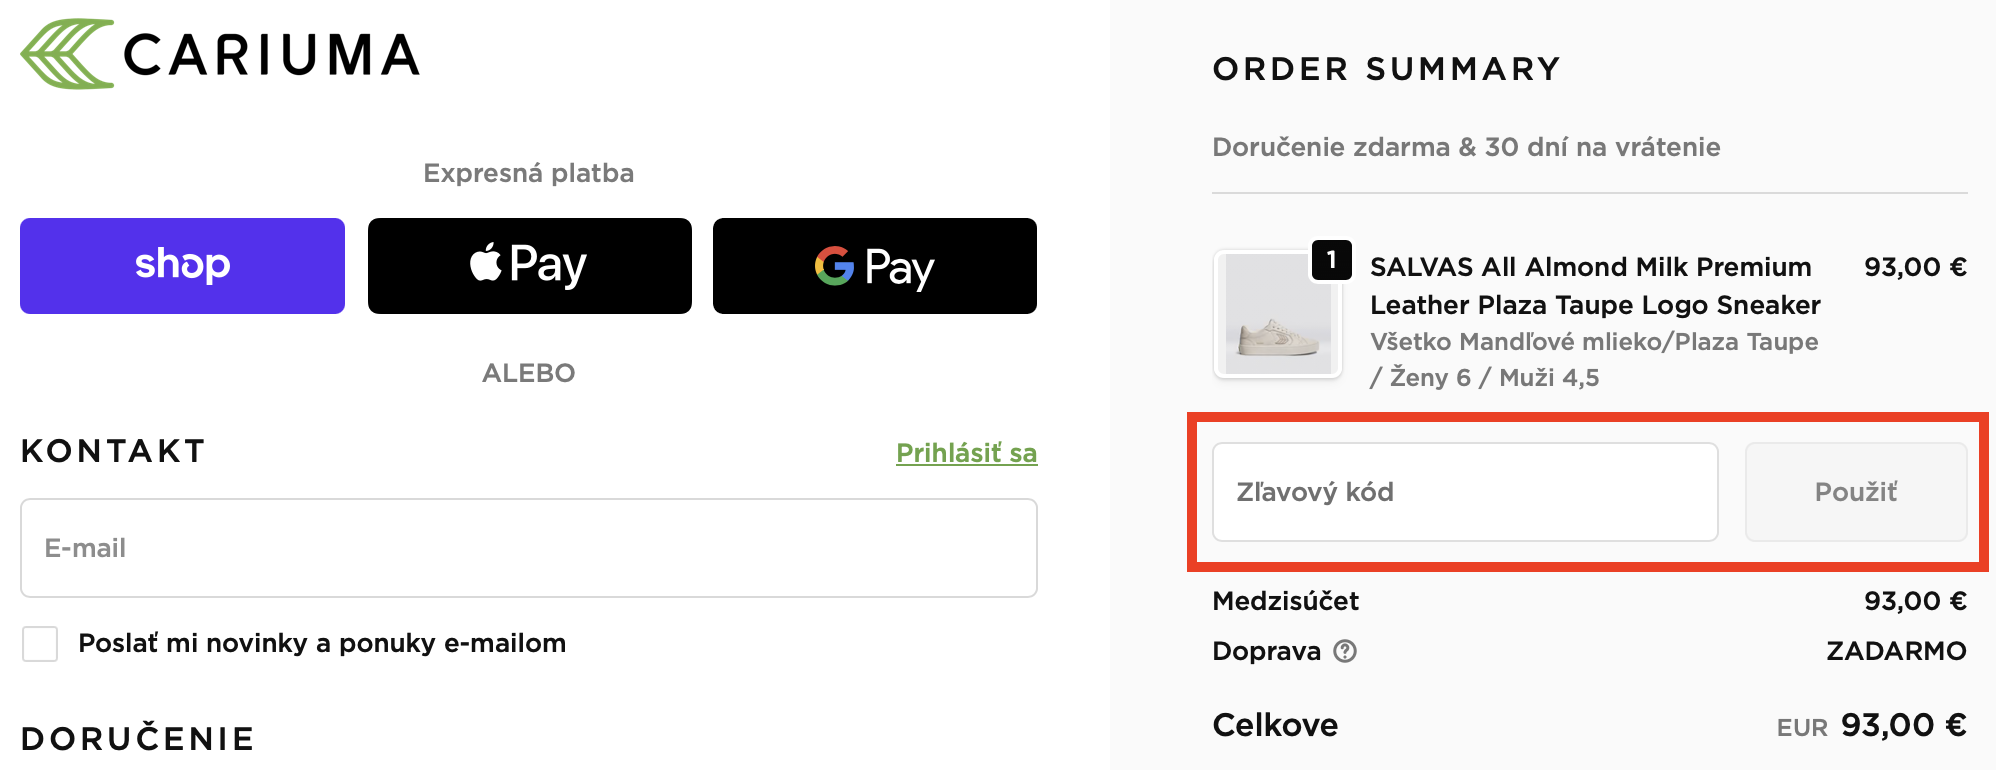Screen dimensions: 1996x770
Task: Focus the E-mail input field
Action: pyautogui.click(x=528, y=548)
